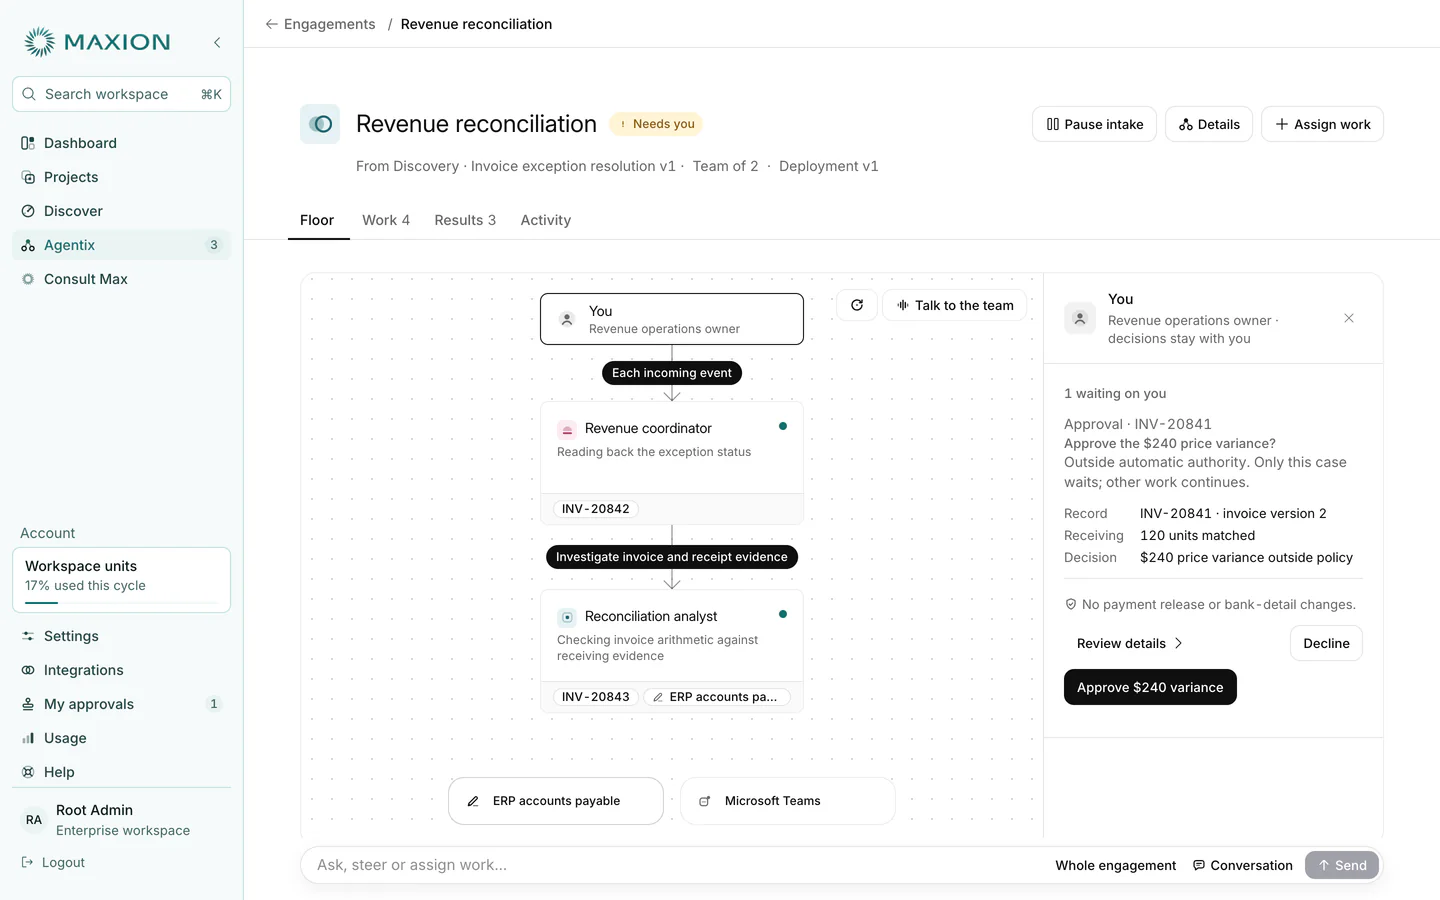Open Settings page
This screenshot has width=1440, height=900.
pos(121,636)
